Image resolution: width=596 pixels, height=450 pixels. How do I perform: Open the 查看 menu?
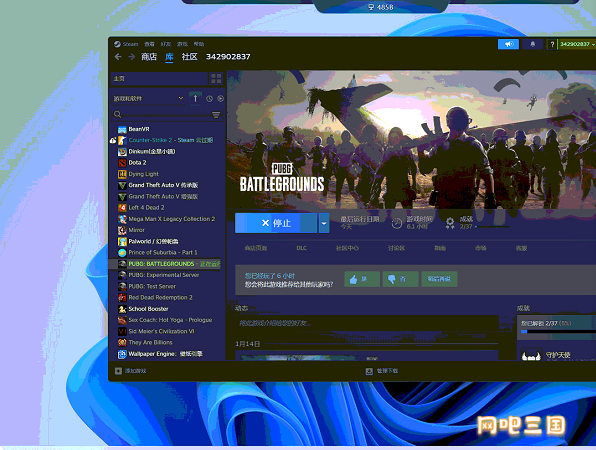(x=149, y=44)
